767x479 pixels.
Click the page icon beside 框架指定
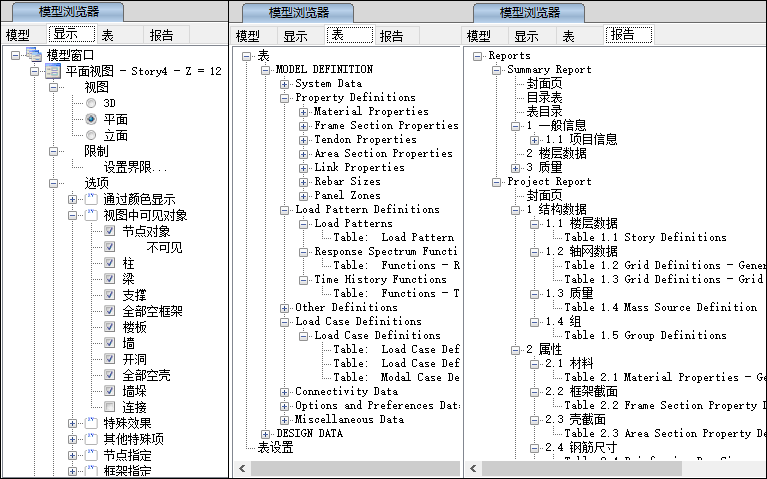click(x=92, y=470)
